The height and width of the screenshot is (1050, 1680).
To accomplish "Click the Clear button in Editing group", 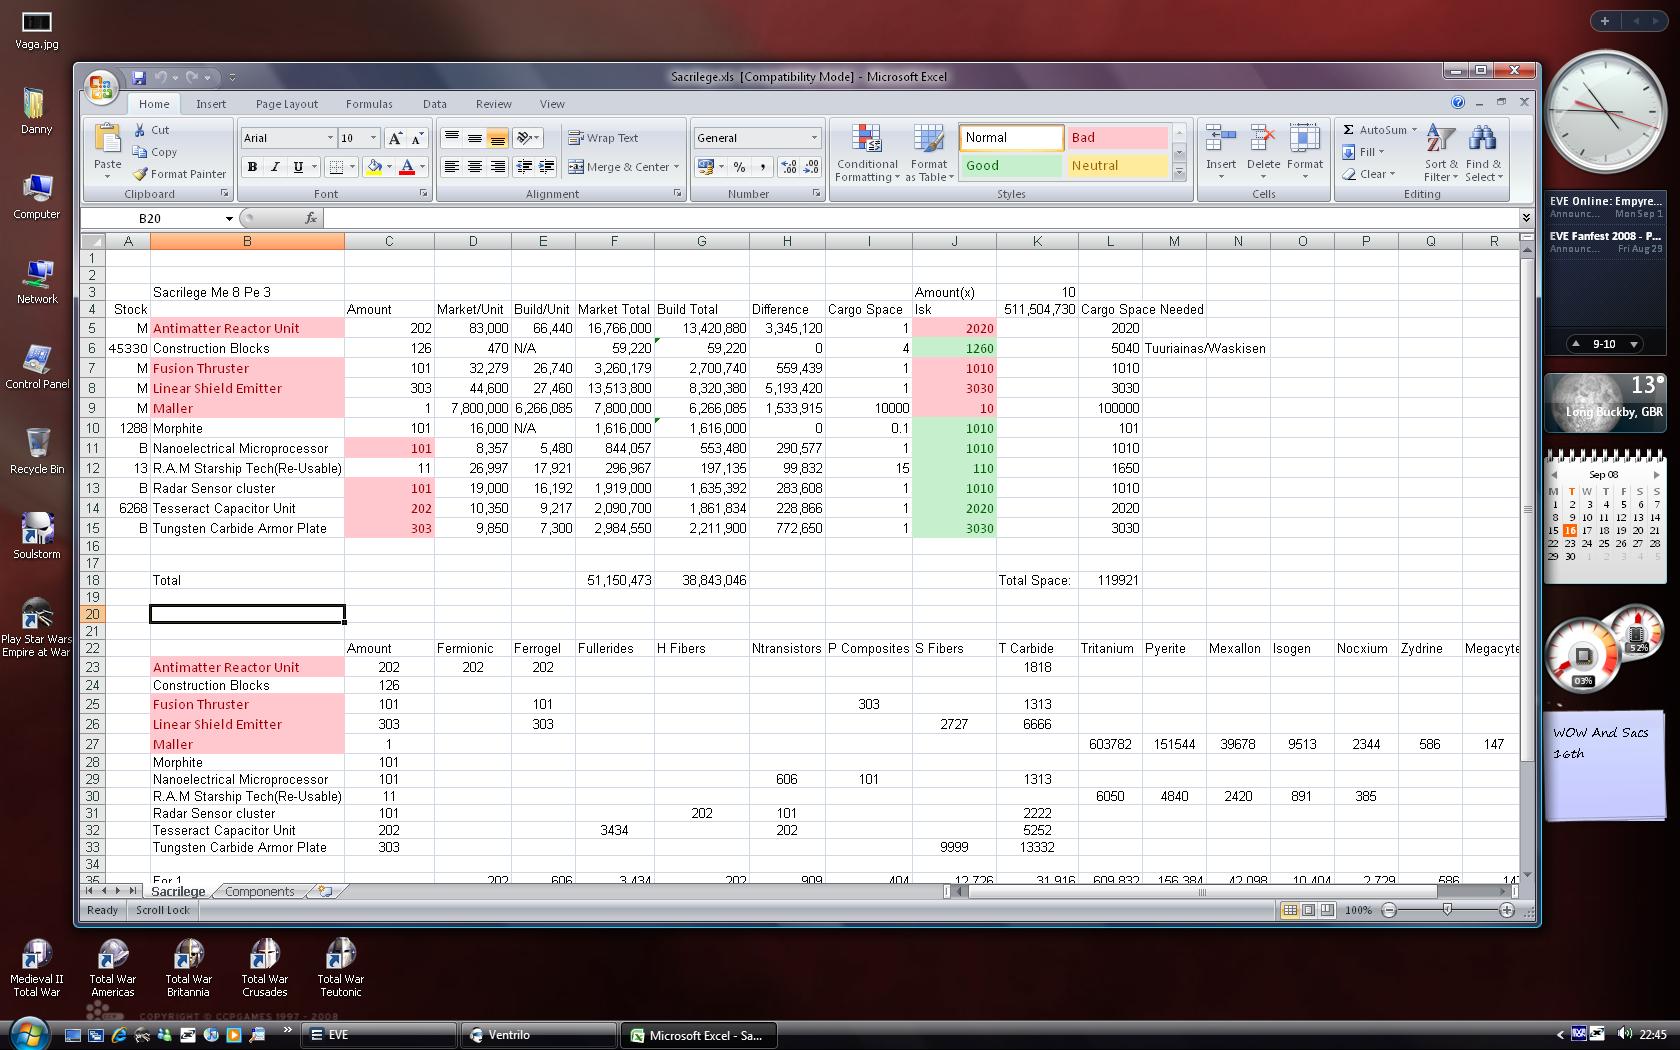I will point(1367,174).
